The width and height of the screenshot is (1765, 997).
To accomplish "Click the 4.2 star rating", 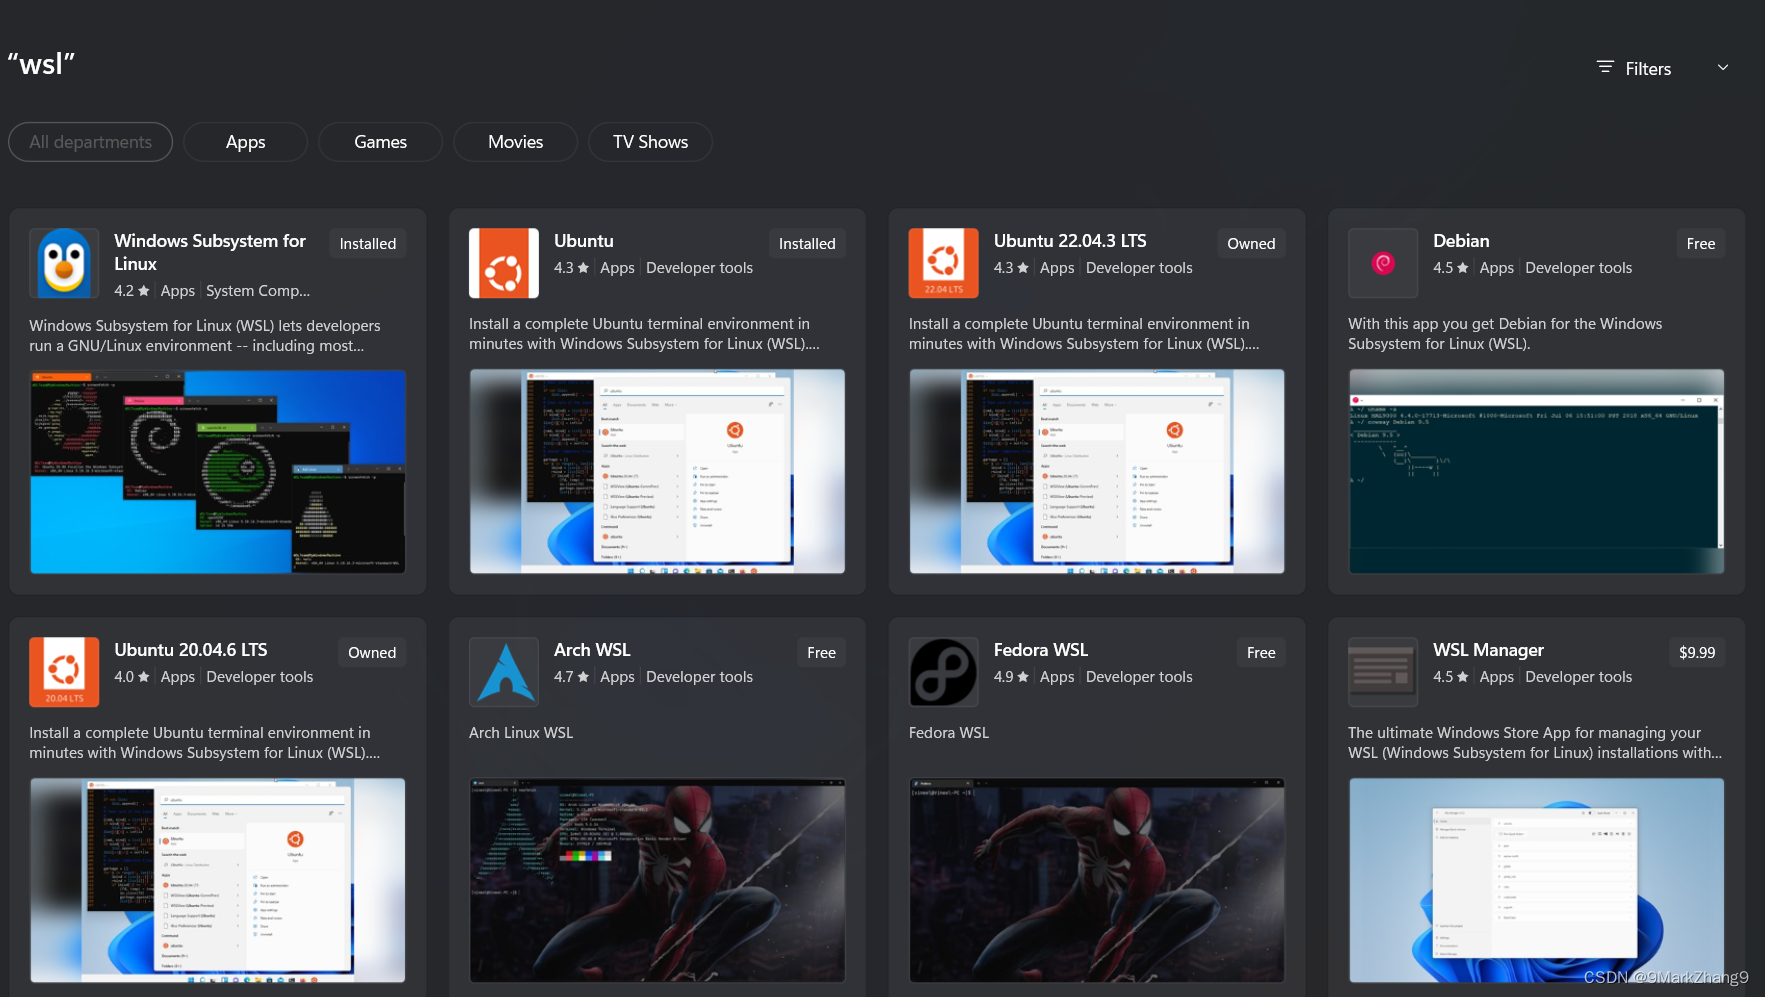I will [x=132, y=291].
